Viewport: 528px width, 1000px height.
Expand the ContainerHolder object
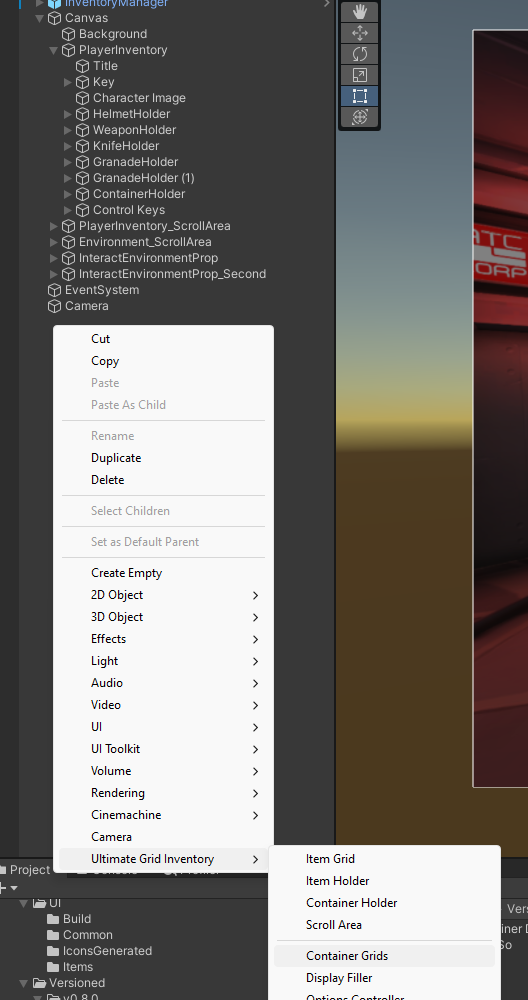pos(68,194)
